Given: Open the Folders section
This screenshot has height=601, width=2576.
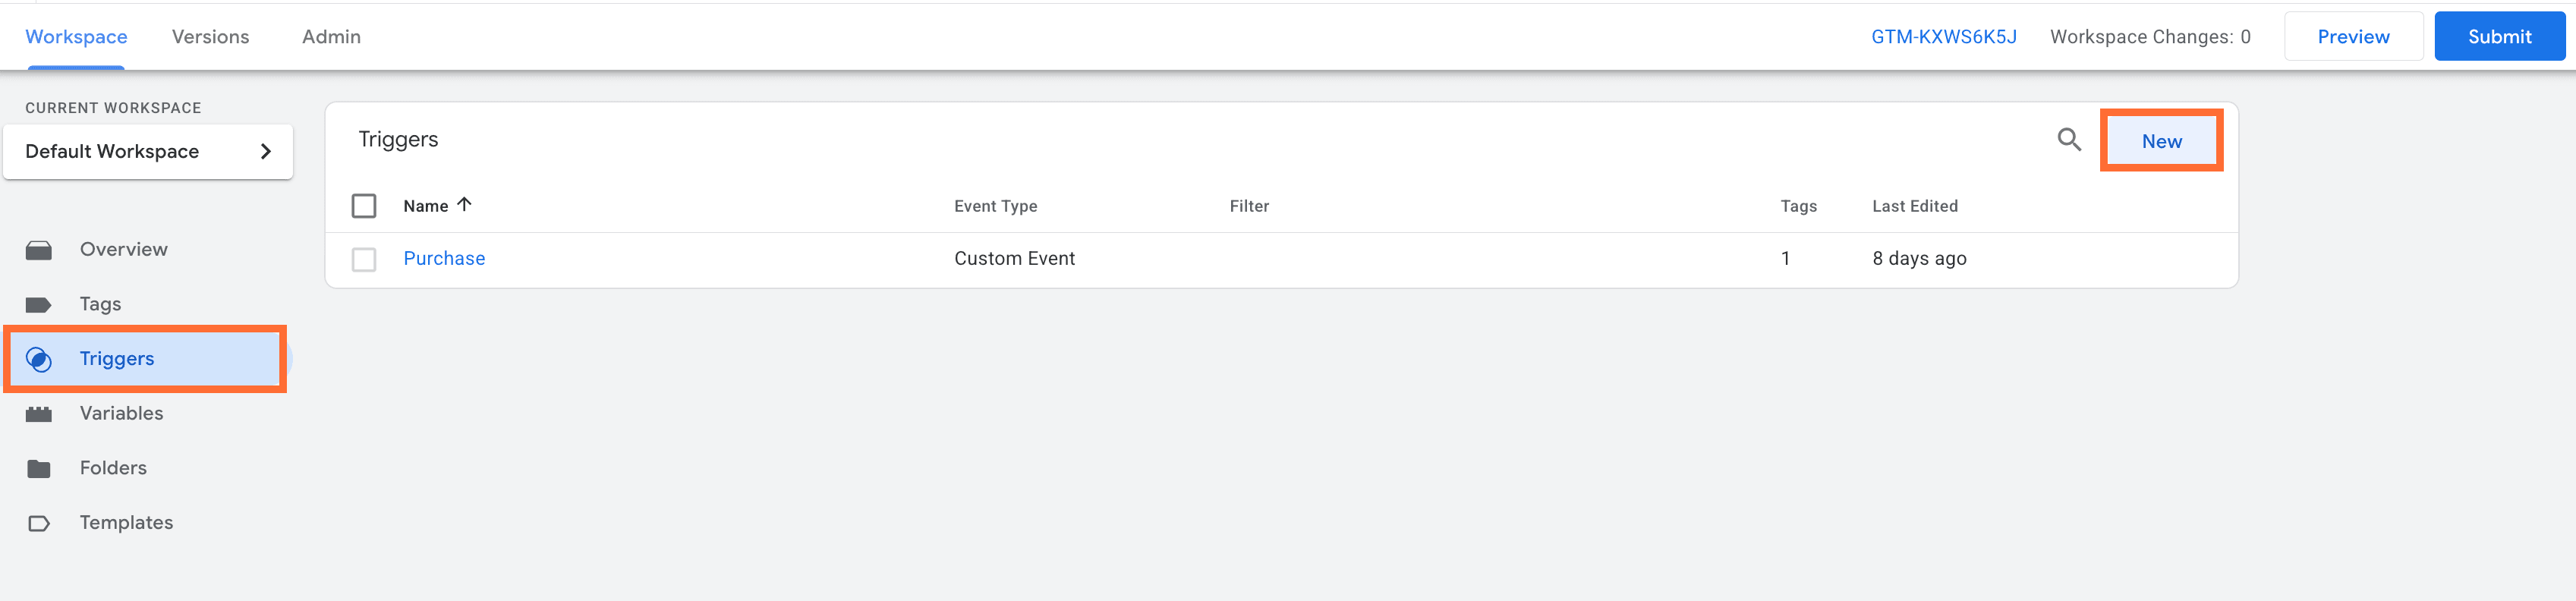Looking at the screenshot, I should coord(113,468).
